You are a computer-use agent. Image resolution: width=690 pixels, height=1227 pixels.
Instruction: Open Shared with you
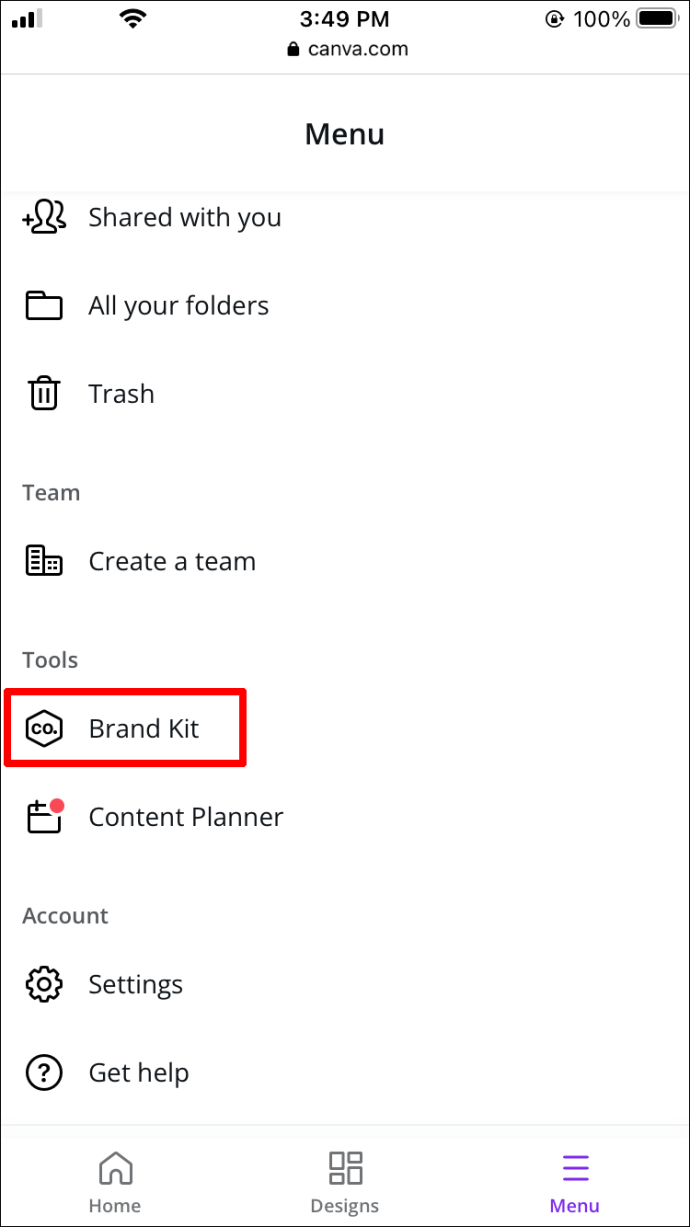(345, 217)
